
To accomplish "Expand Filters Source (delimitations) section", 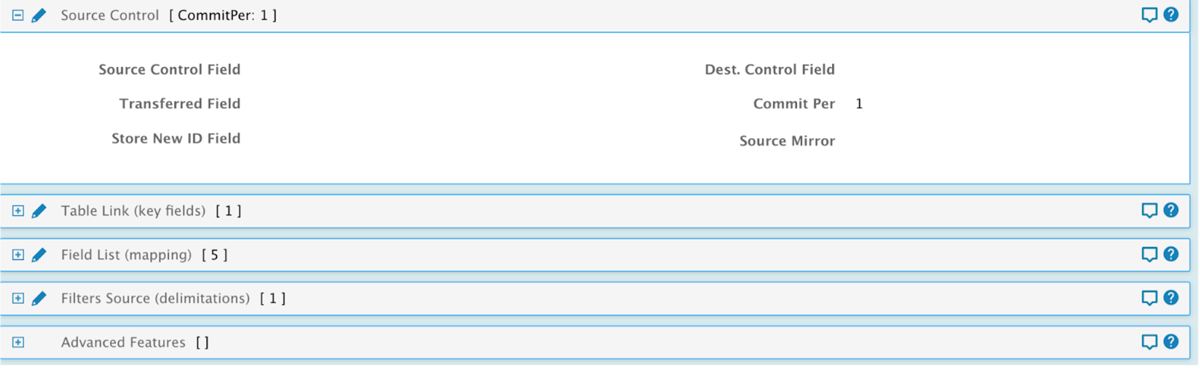I will [x=18, y=299].
